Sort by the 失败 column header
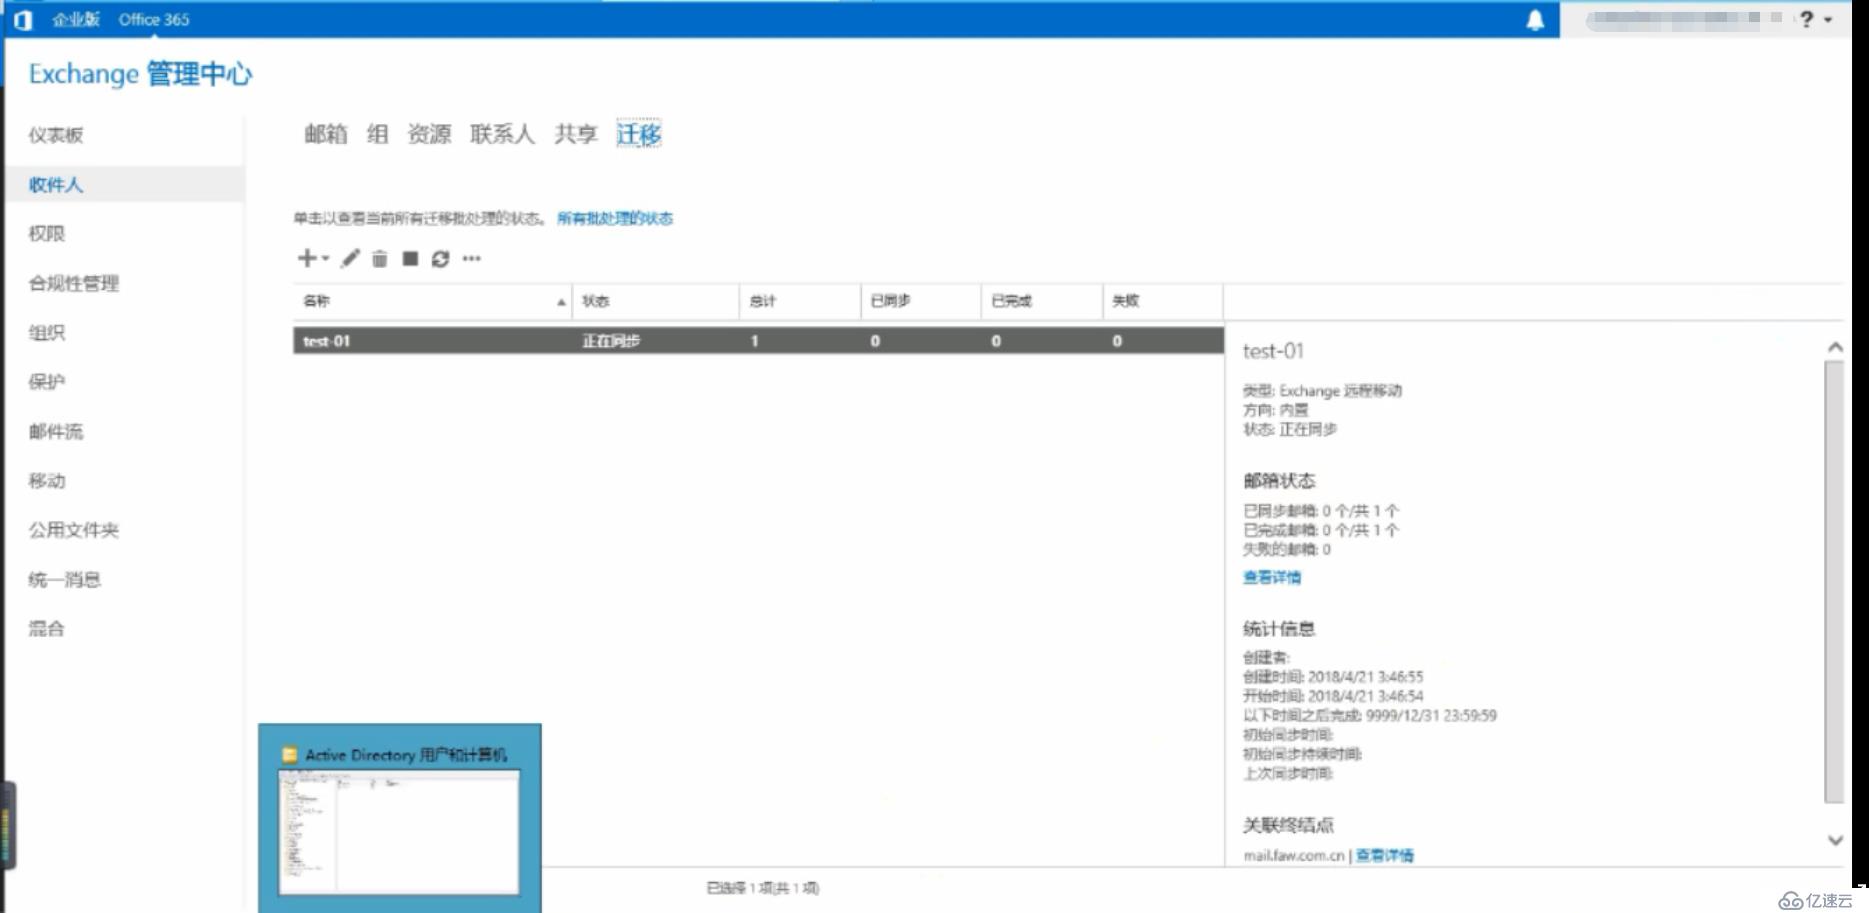Viewport: 1869px width, 913px height. pyautogui.click(x=1163, y=301)
